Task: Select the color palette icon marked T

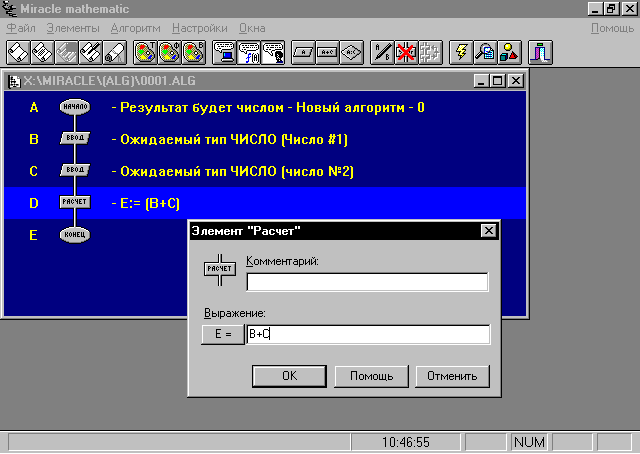Action: tap(144, 50)
